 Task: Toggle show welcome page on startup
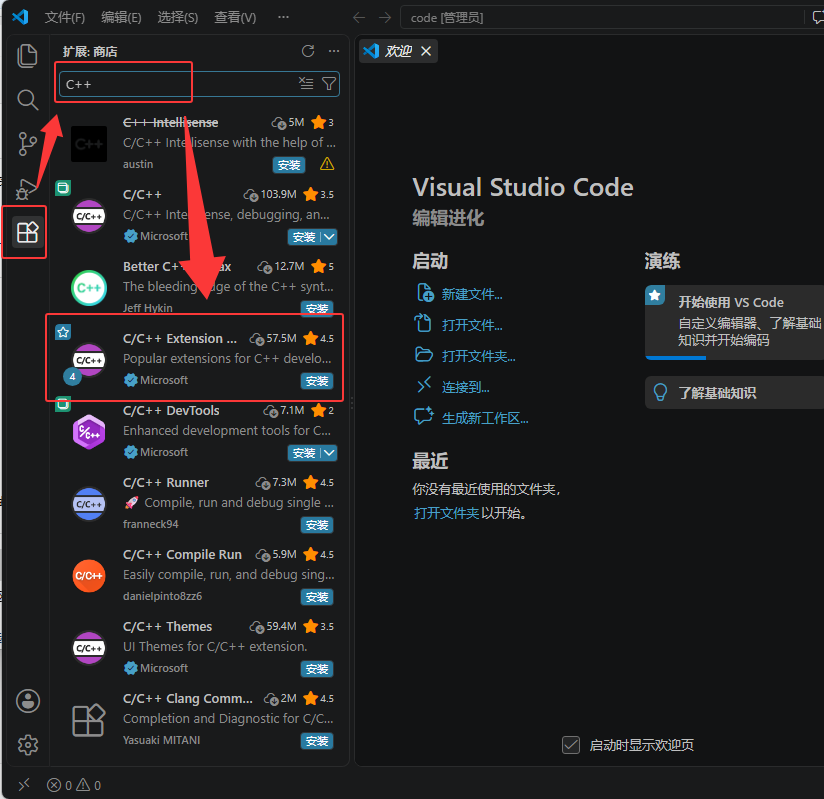pos(571,744)
